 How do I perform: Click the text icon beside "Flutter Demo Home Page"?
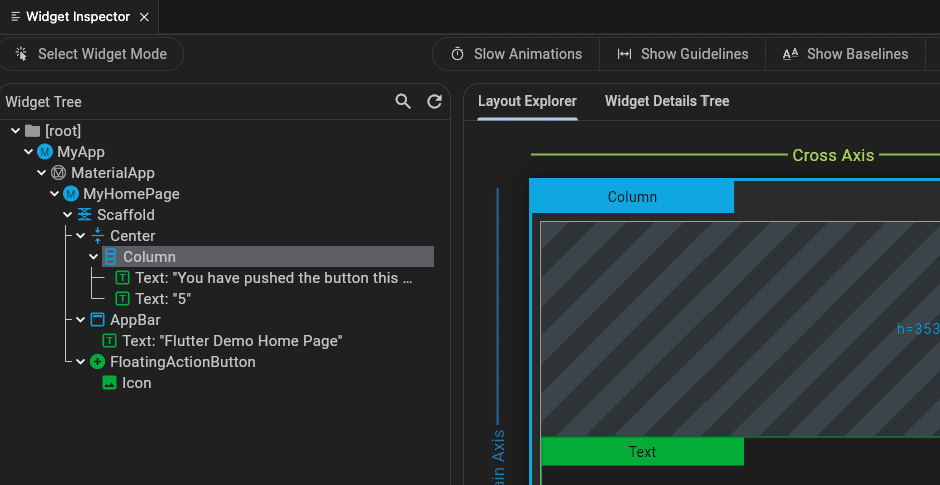[109, 341]
